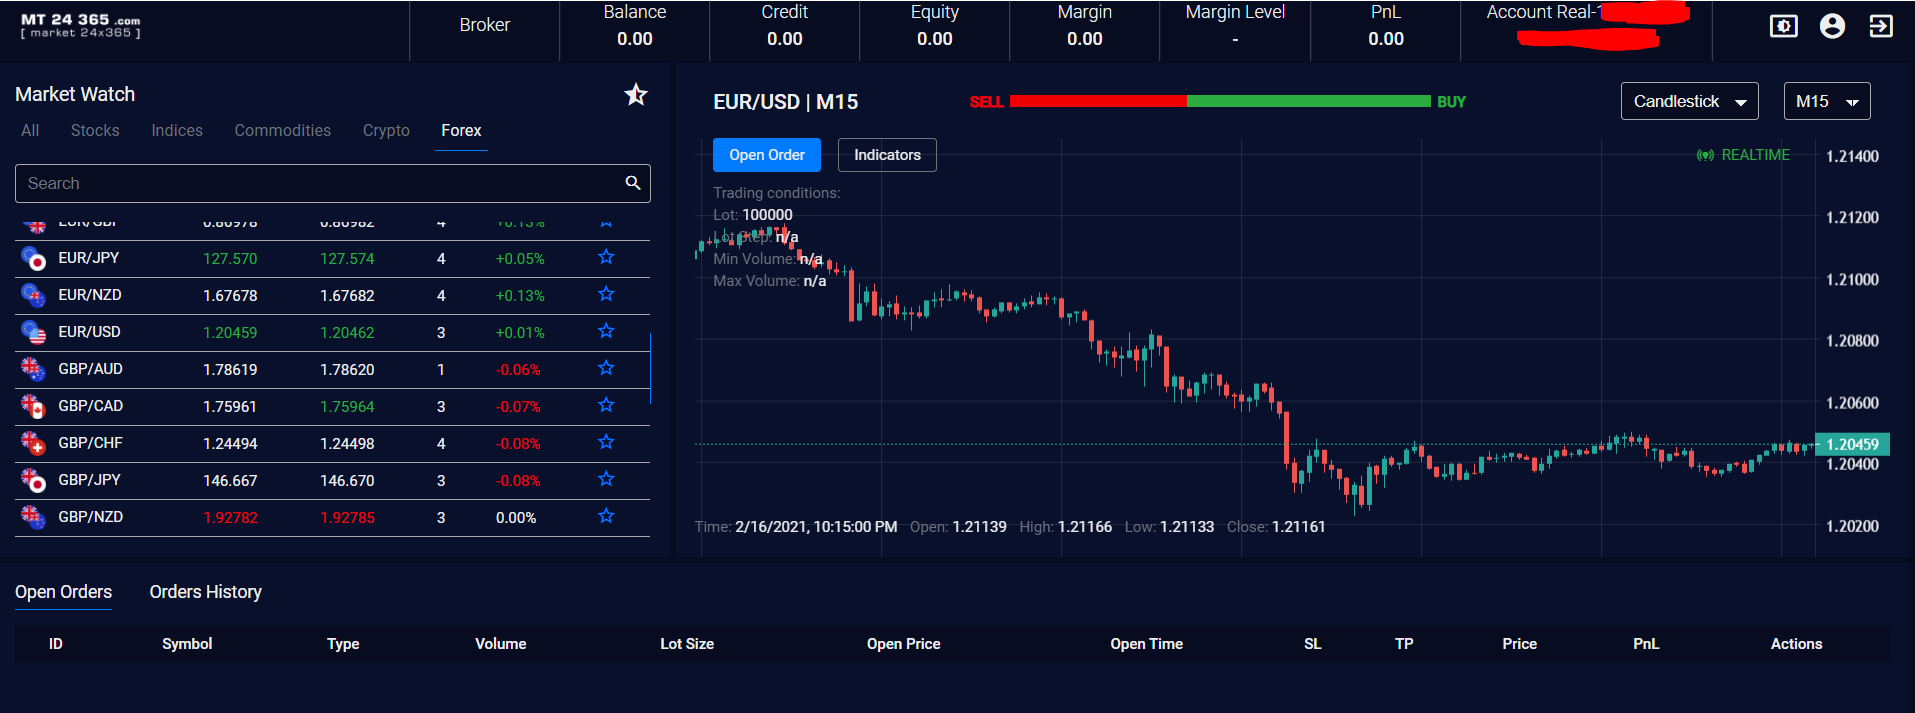The height and width of the screenshot is (713, 1915).
Task: Expand the M15 timeframe dropdown
Action: tap(1826, 101)
